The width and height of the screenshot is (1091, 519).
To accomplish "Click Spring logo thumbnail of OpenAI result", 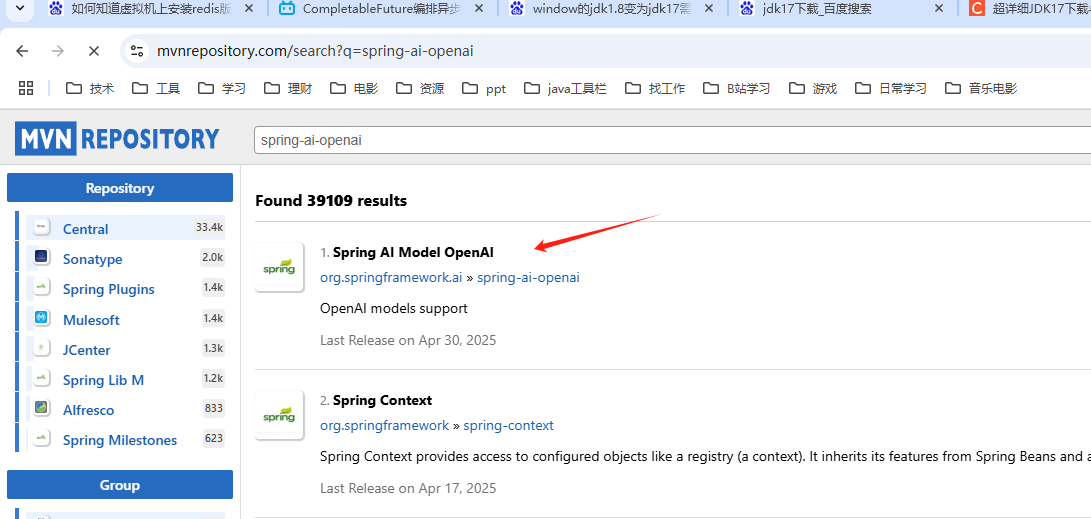I will point(280,268).
